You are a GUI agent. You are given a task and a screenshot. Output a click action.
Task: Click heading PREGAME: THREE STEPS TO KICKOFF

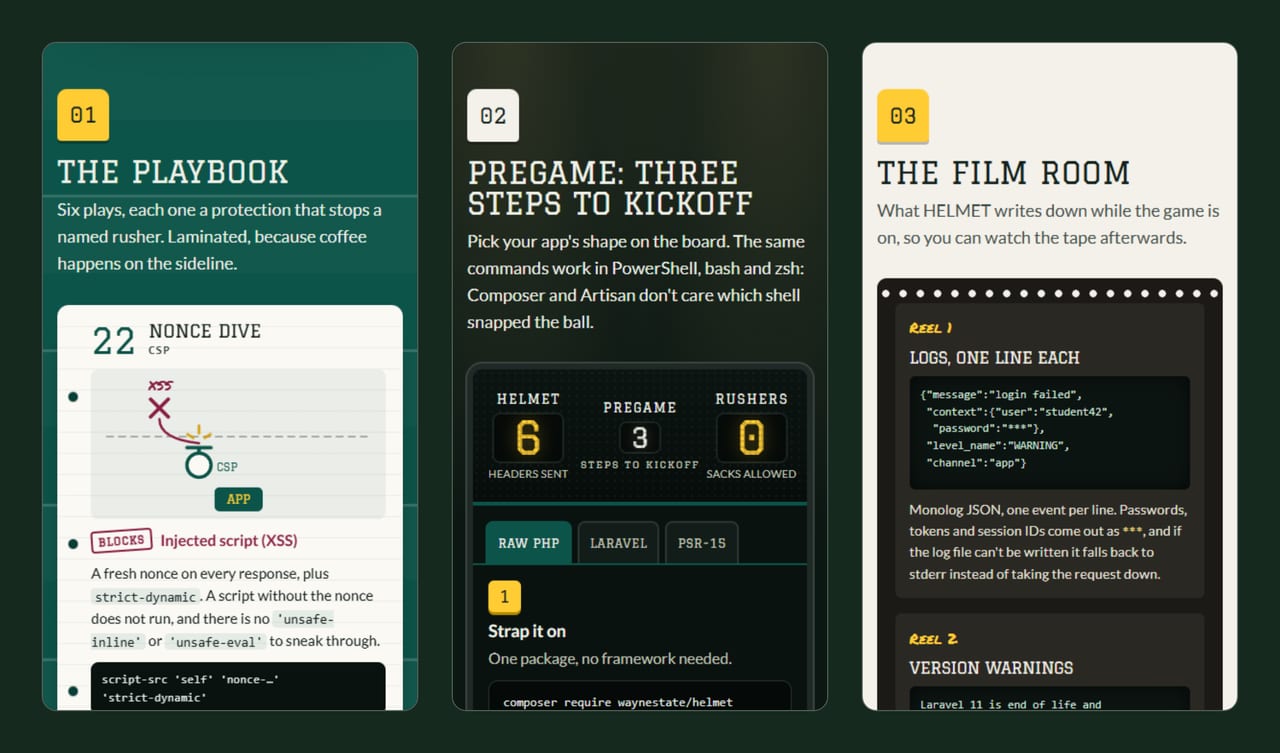[x=609, y=187]
